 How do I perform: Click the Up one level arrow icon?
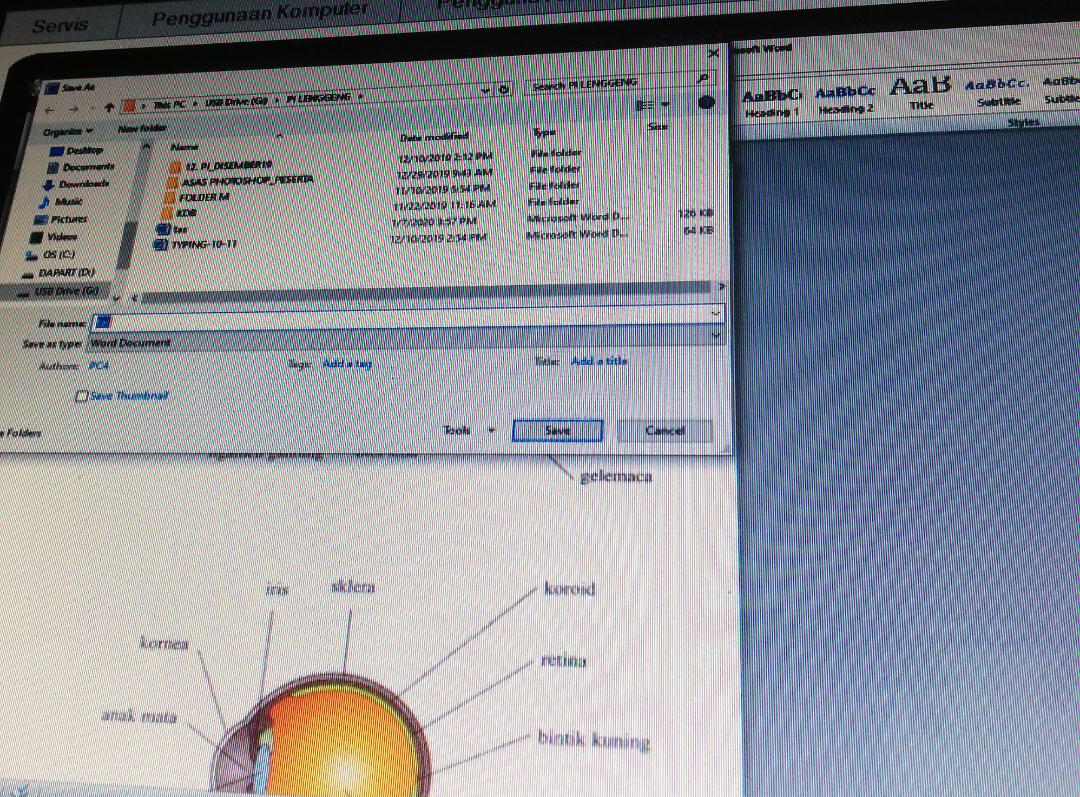pos(108,106)
